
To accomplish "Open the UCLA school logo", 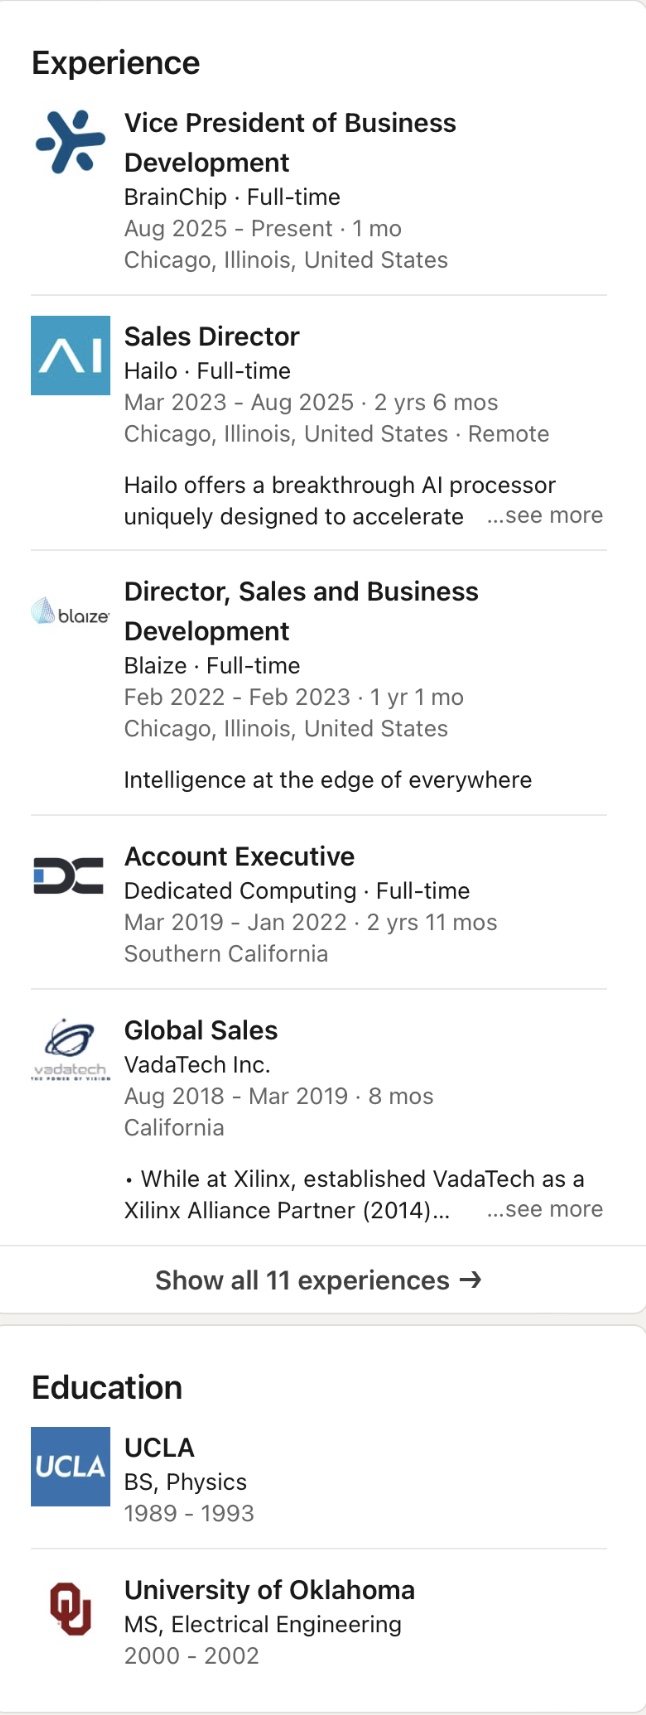I will coord(70,1466).
